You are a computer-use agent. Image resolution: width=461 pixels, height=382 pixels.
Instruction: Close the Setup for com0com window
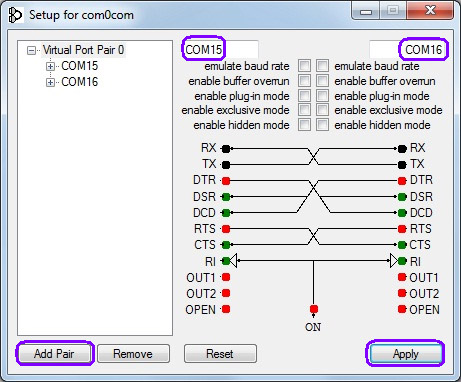[431, 11]
